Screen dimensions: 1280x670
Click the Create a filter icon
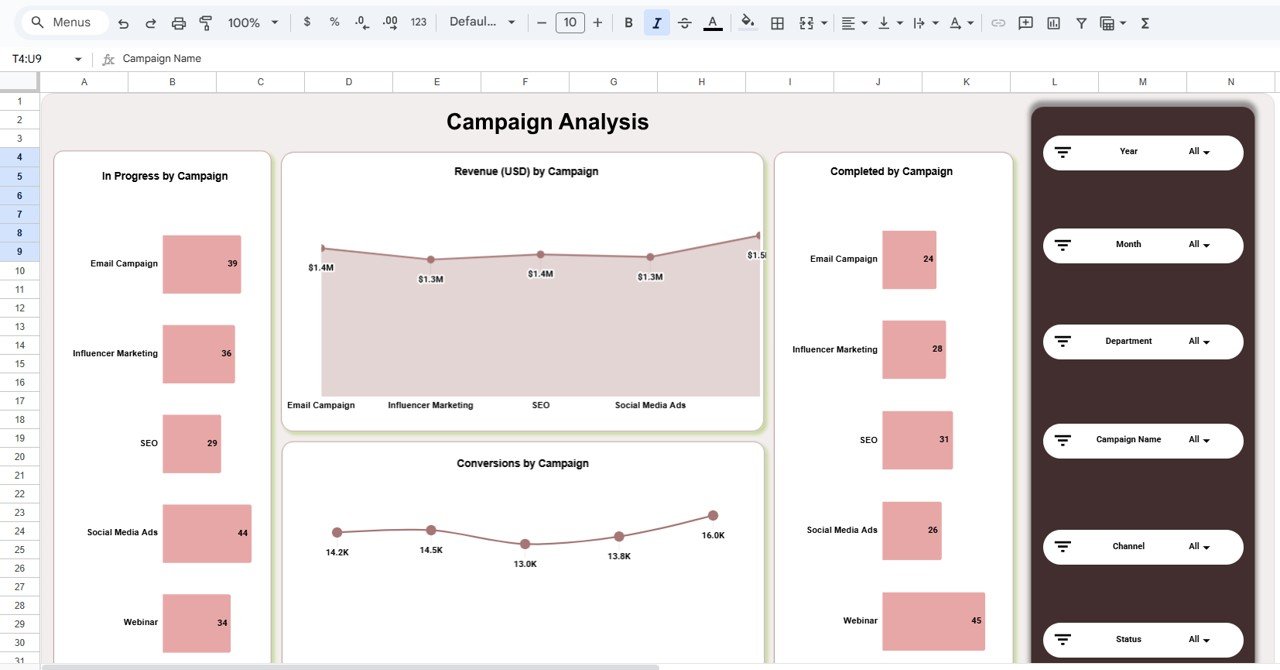1081,22
